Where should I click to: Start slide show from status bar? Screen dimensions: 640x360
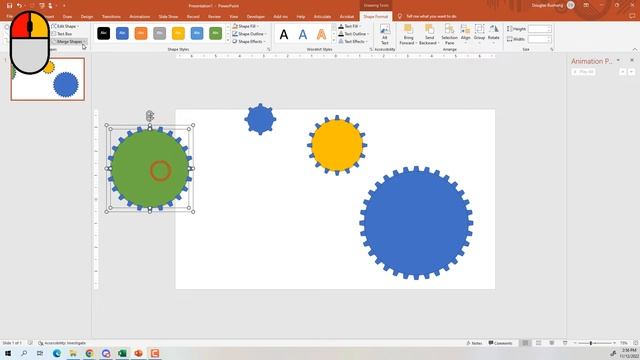click(565, 343)
